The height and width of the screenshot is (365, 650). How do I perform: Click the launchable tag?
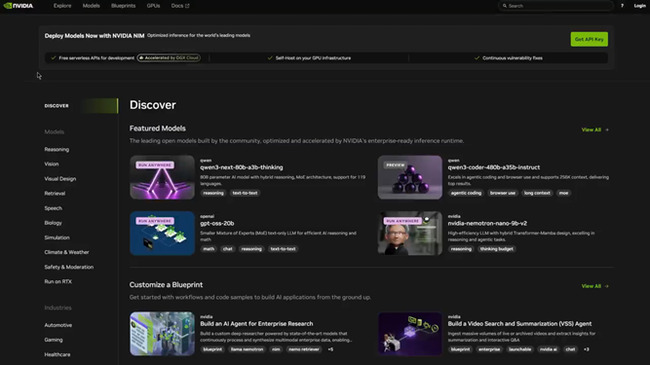(519, 349)
